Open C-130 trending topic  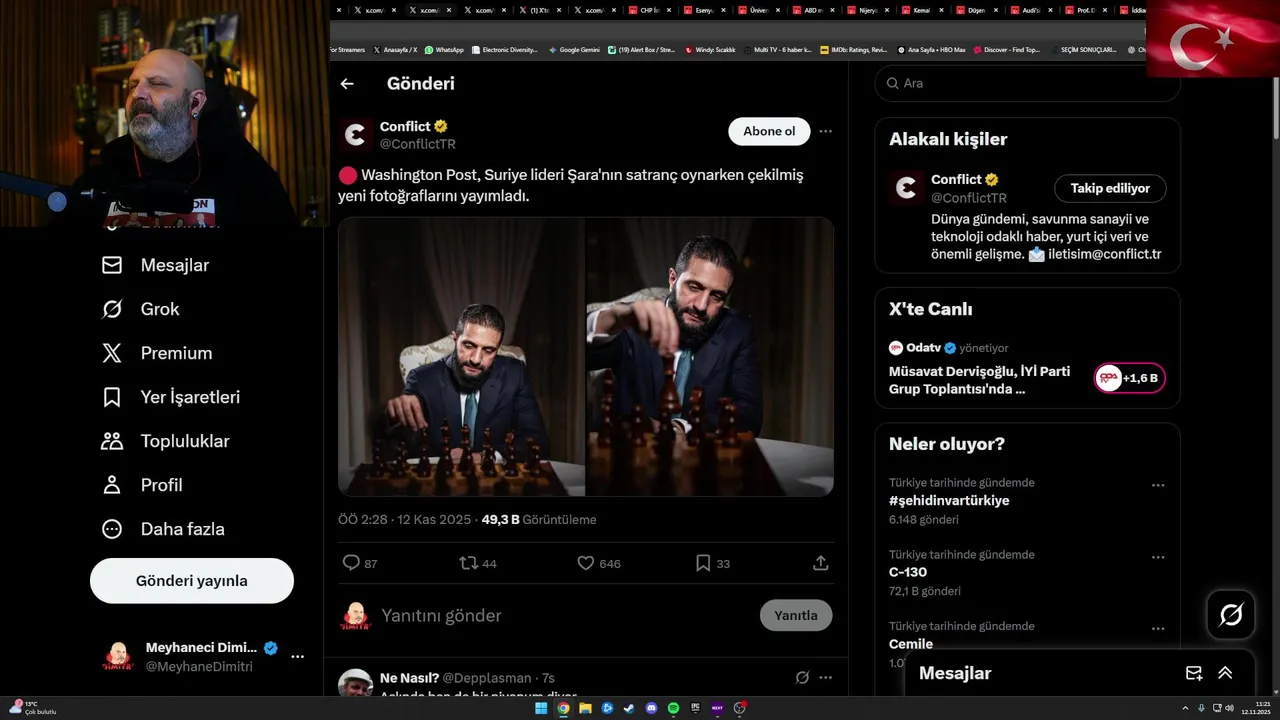(x=908, y=573)
